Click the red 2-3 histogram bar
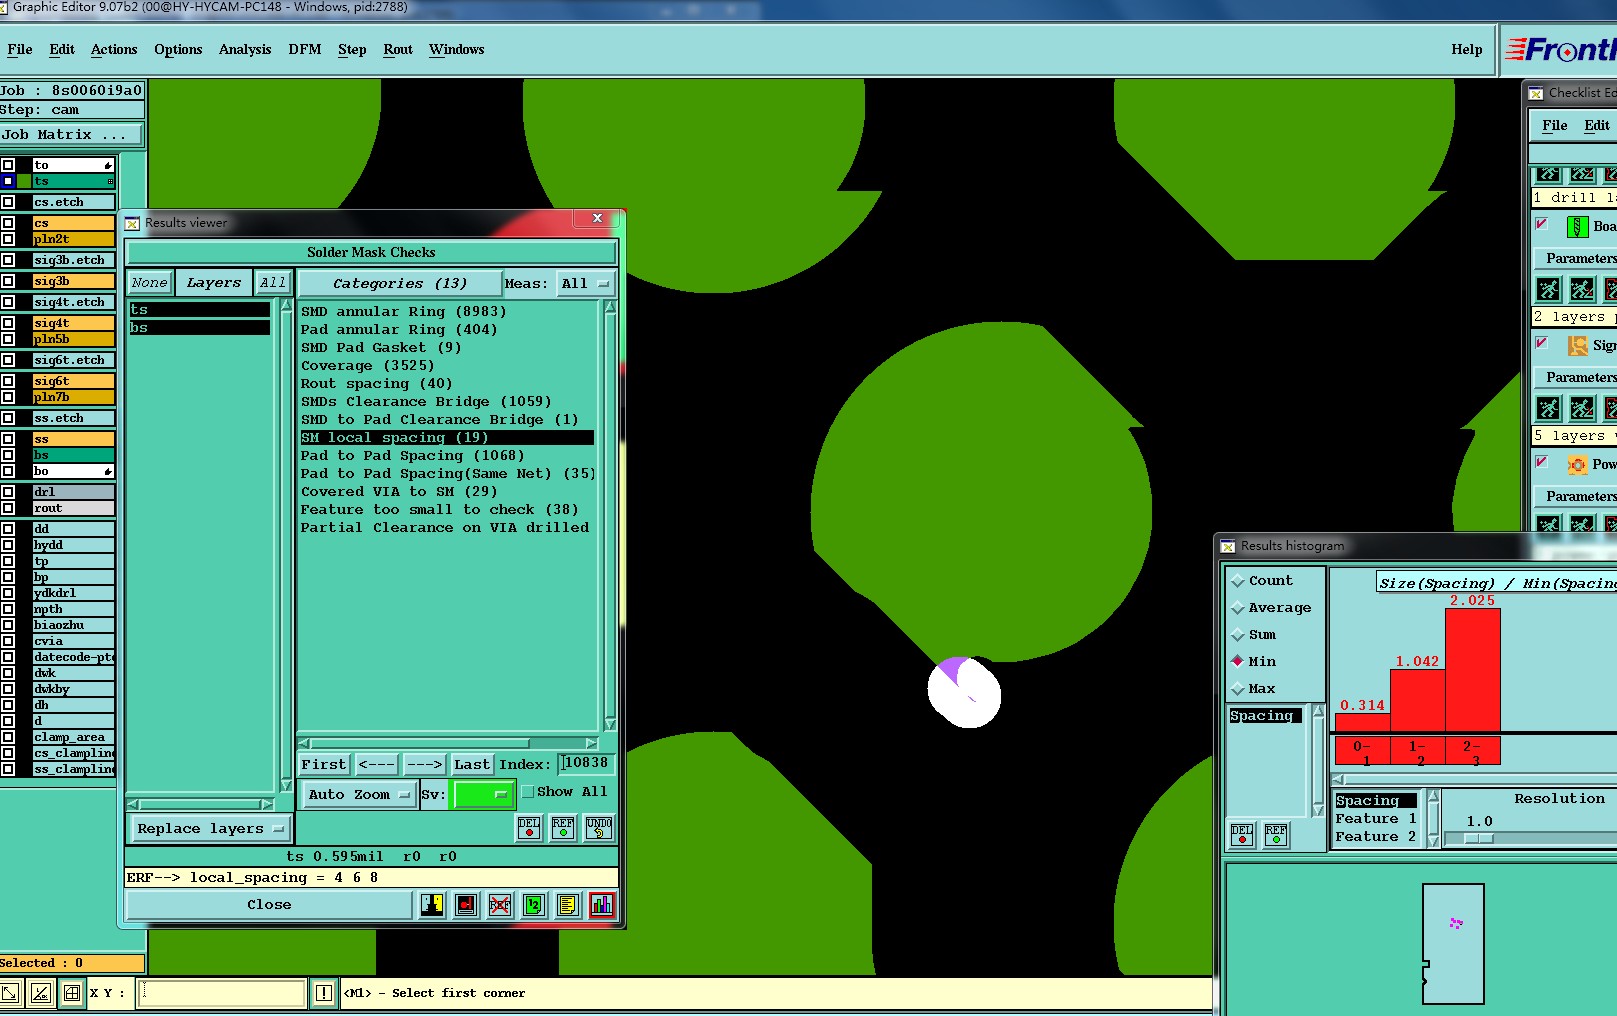The width and height of the screenshot is (1617, 1016). pyautogui.click(x=1472, y=670)
